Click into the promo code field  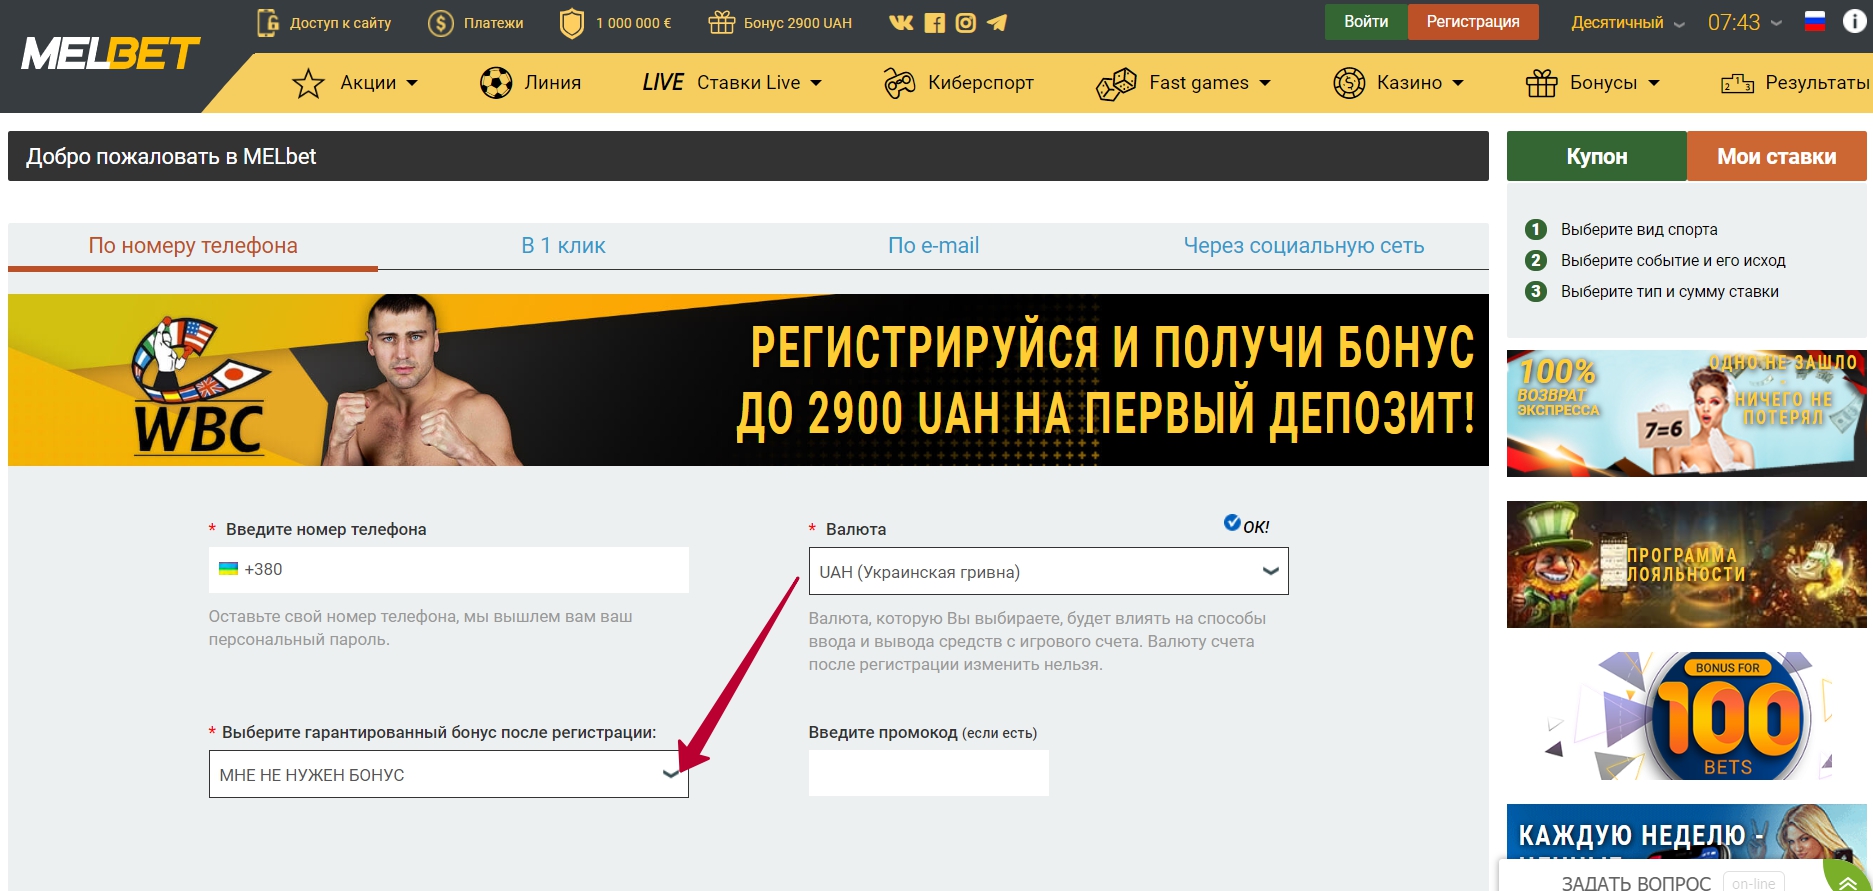(928, 773)
